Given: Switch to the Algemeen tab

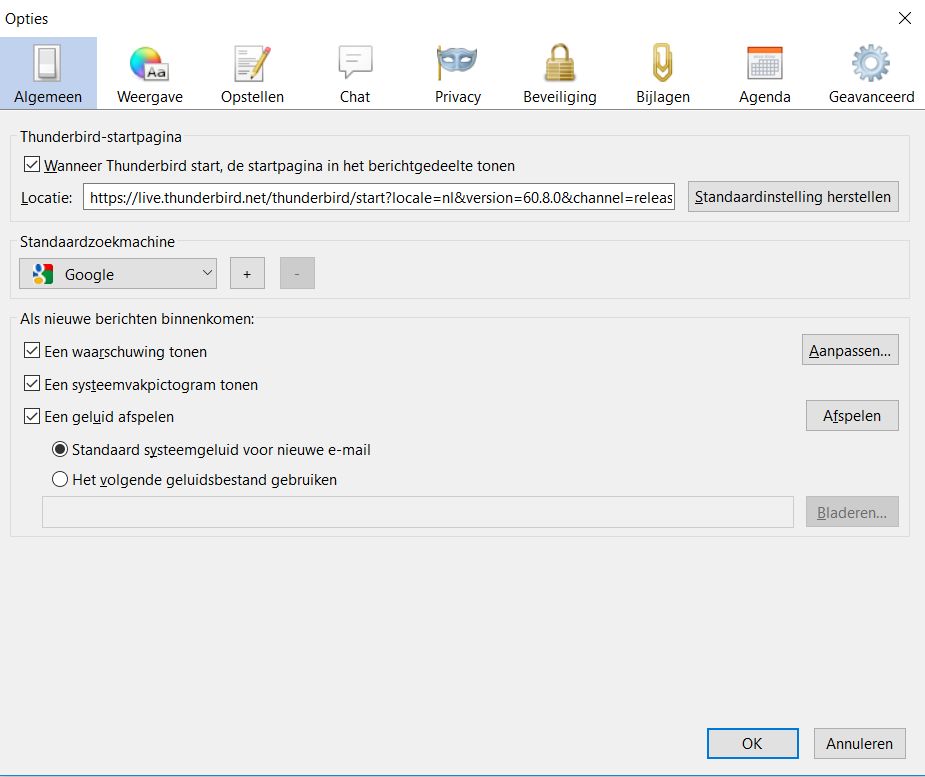Looking at the screenshot, I should click(x=48, y=74).
